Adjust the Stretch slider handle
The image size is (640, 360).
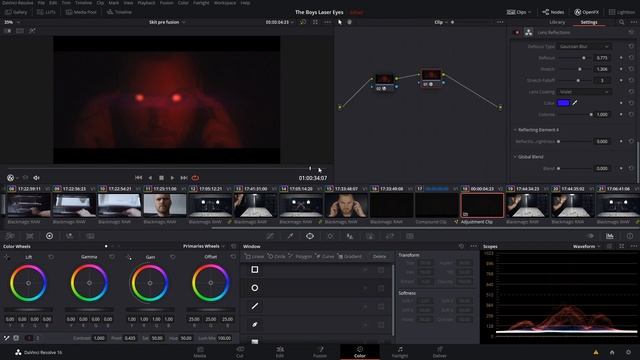(x=580, y=69)
